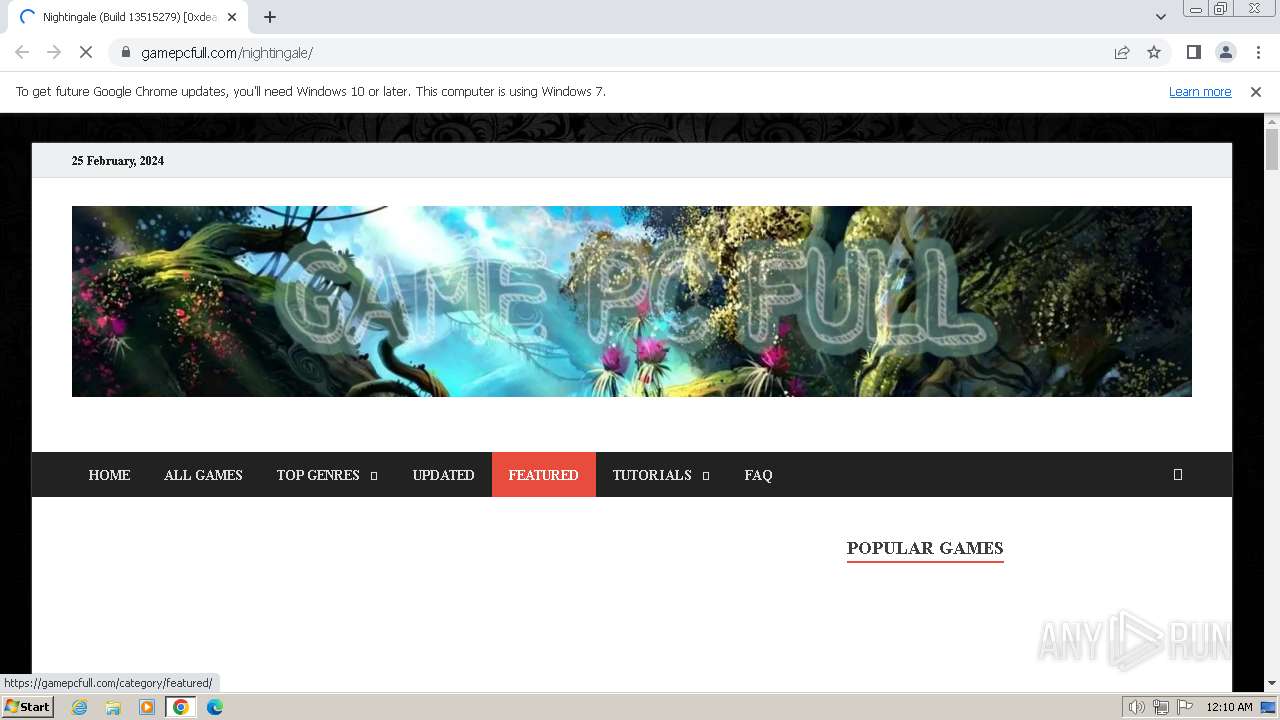Open the Windows Start menu
The width and height of the screenshot is (1280, 720).
(x=27, y=707)
